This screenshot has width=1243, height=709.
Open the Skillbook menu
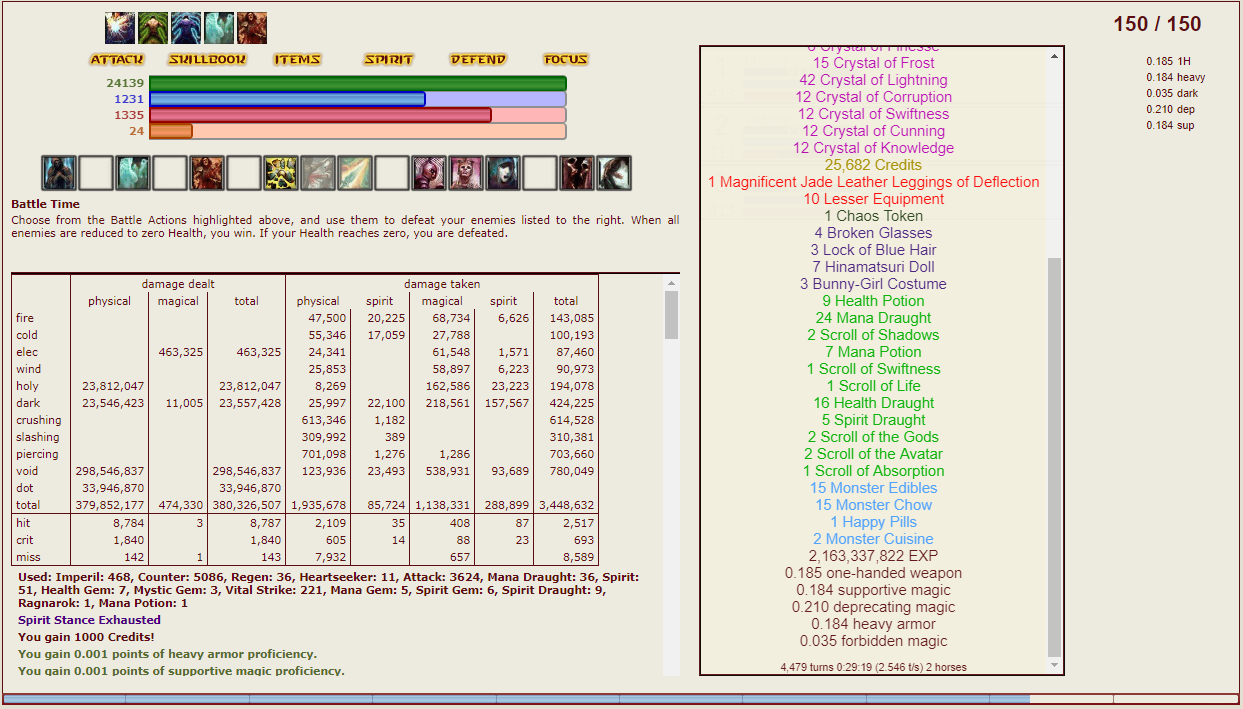pos(207,60)
